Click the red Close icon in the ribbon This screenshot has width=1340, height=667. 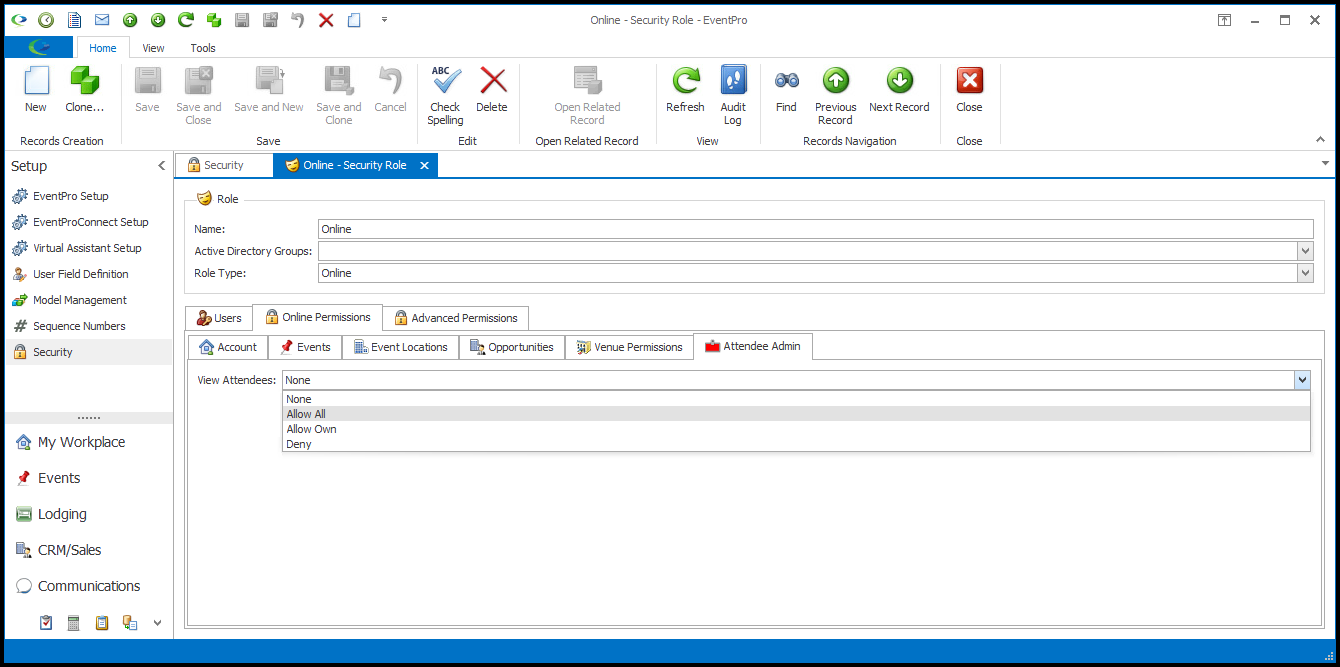pyautogui.click(x=969, y=81)
